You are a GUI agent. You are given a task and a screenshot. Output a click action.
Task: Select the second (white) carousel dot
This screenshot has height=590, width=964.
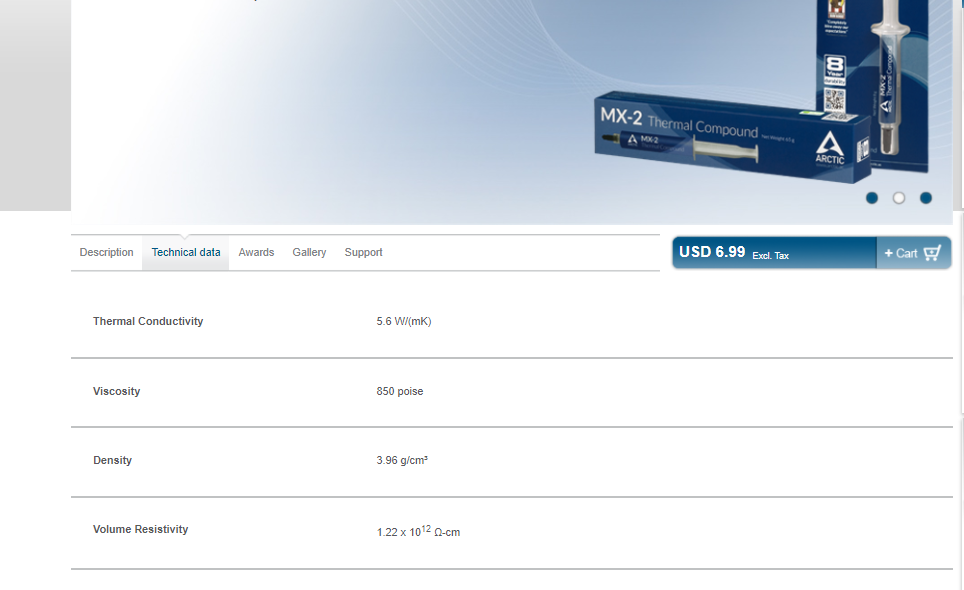point(899,198)
